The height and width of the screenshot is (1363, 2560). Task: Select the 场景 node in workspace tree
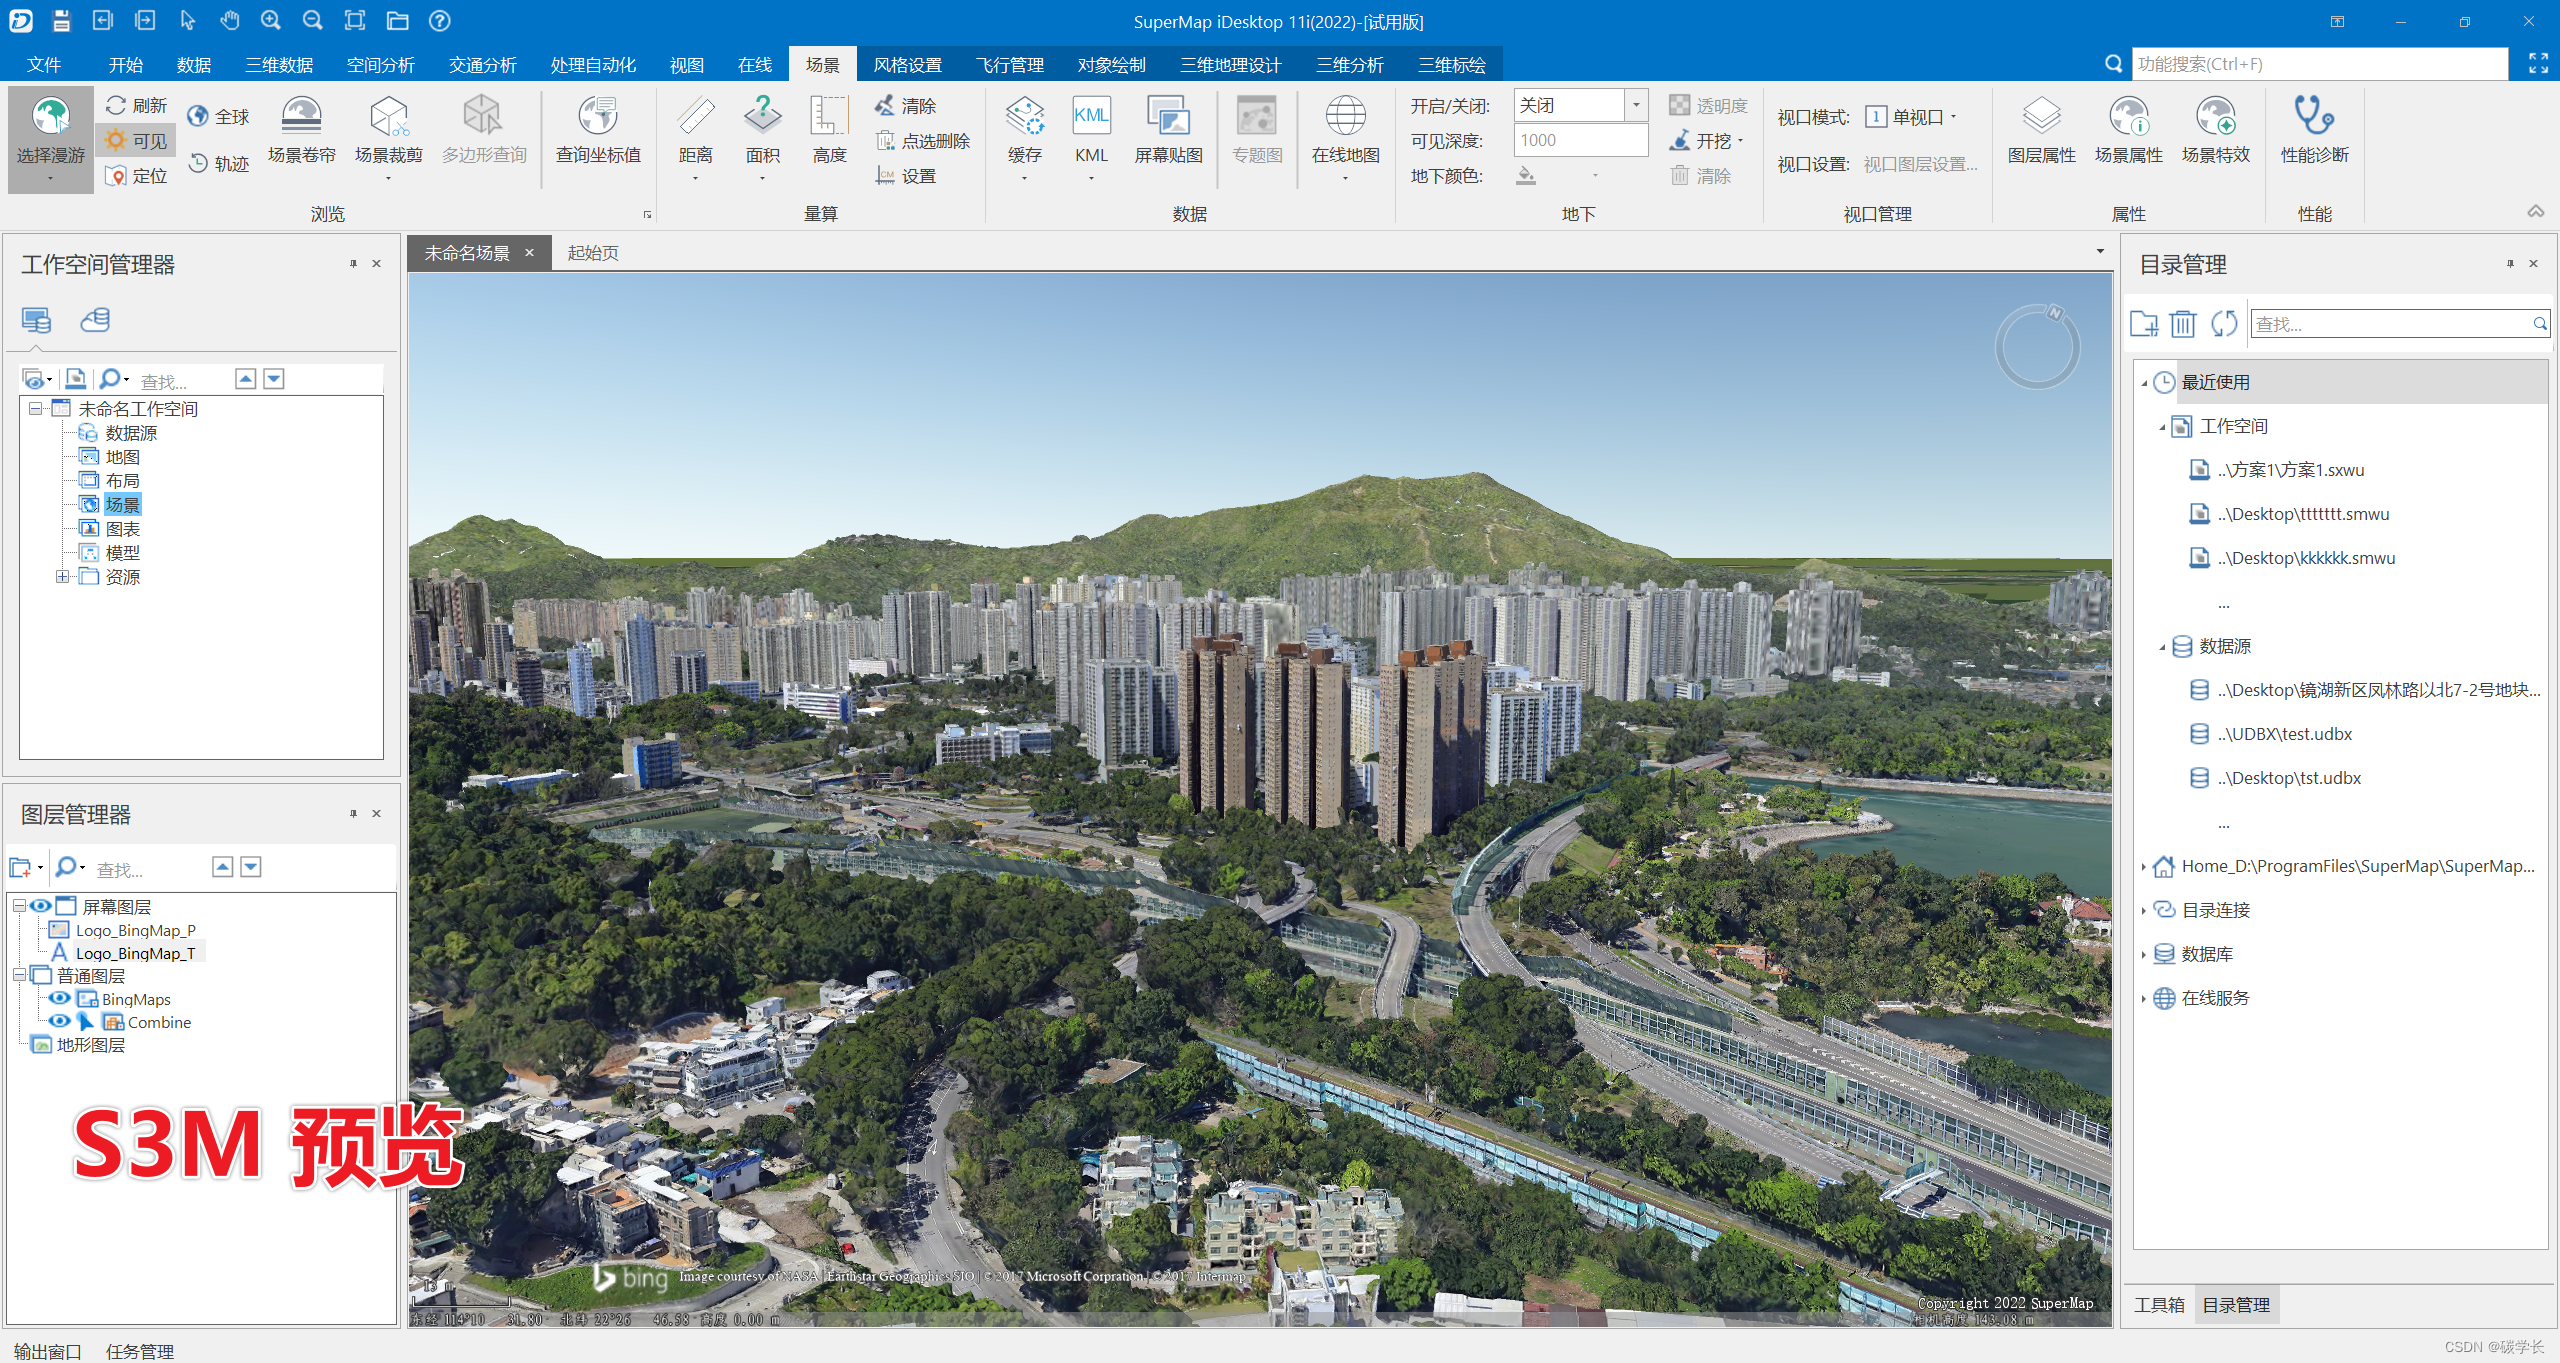tap(122, 504)
